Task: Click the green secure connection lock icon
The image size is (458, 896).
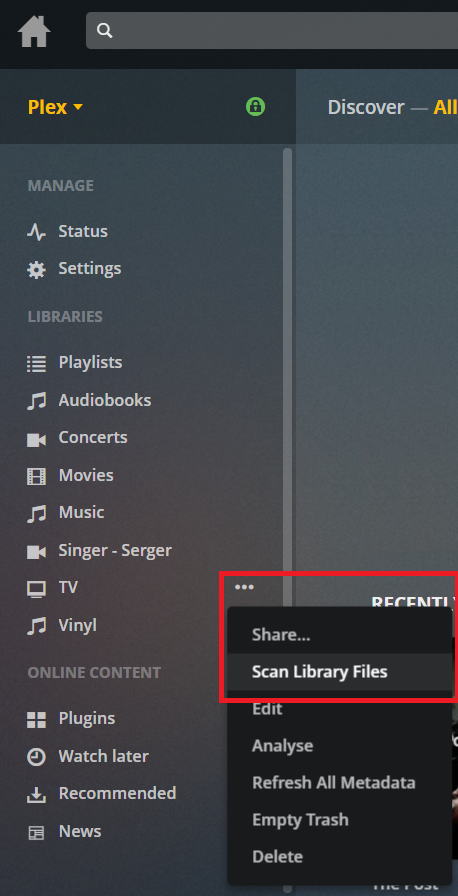Action: [x=255, y=106]
